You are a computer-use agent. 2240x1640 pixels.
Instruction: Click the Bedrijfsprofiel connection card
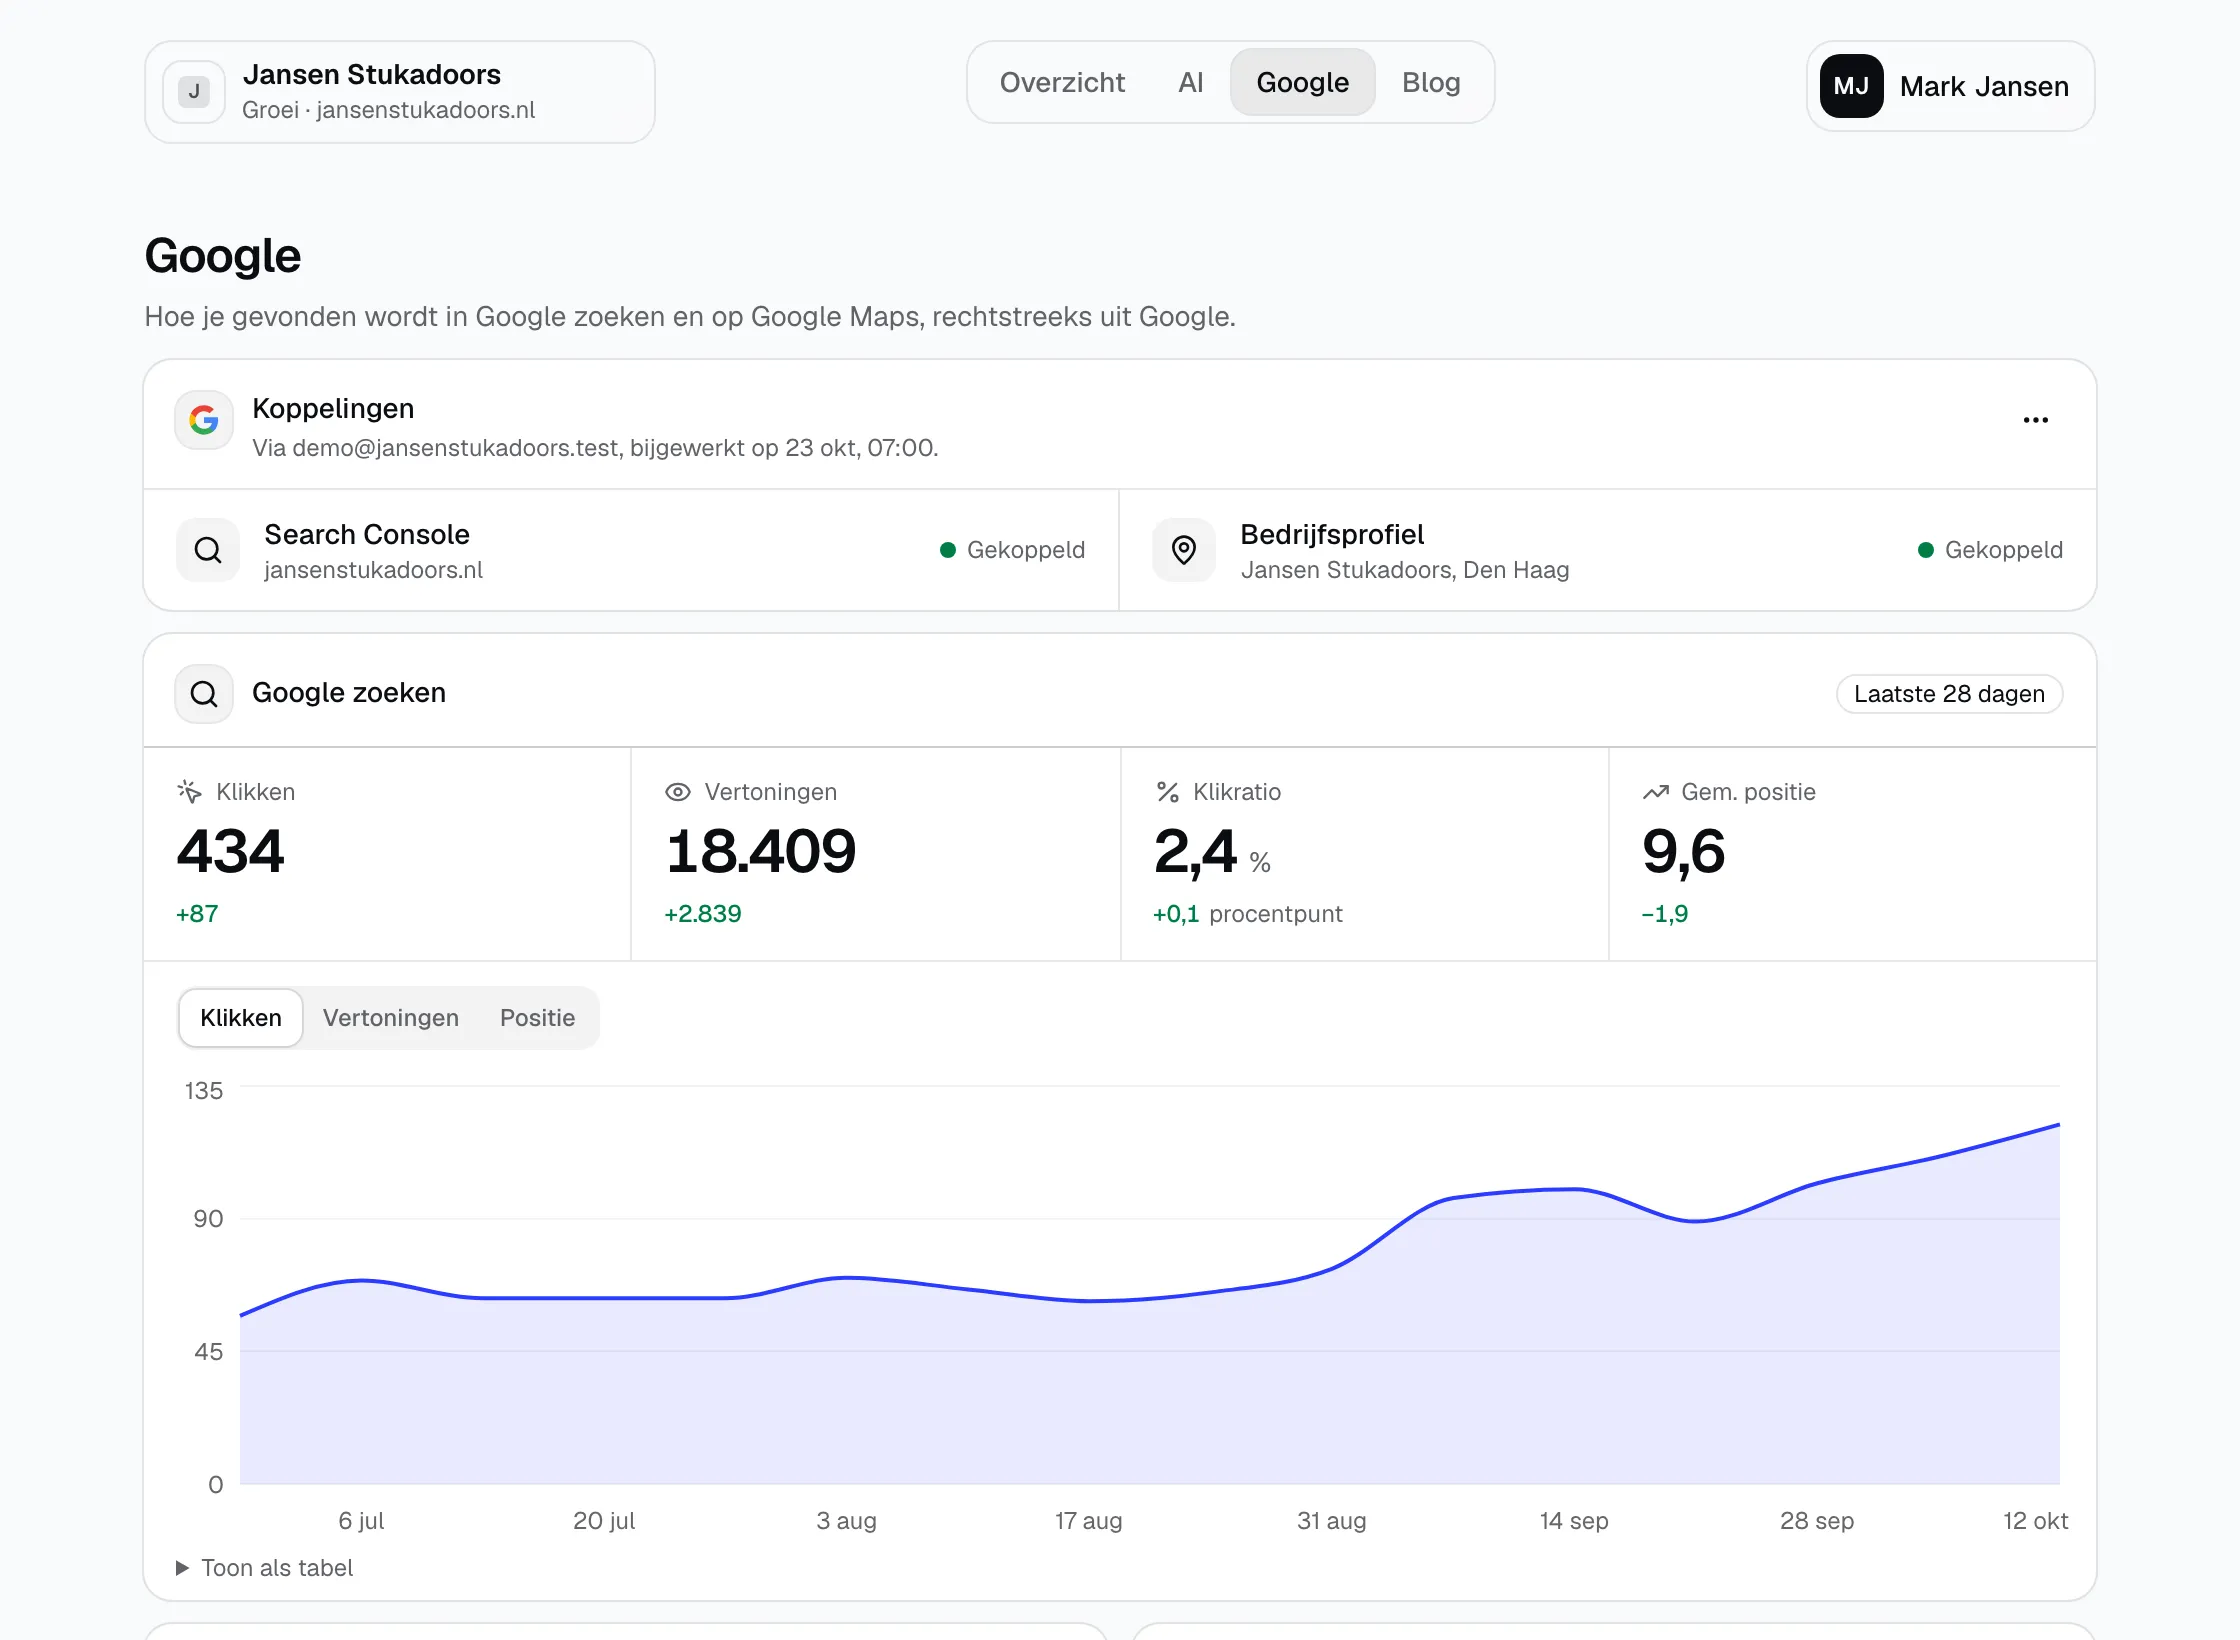(1608, 550)
